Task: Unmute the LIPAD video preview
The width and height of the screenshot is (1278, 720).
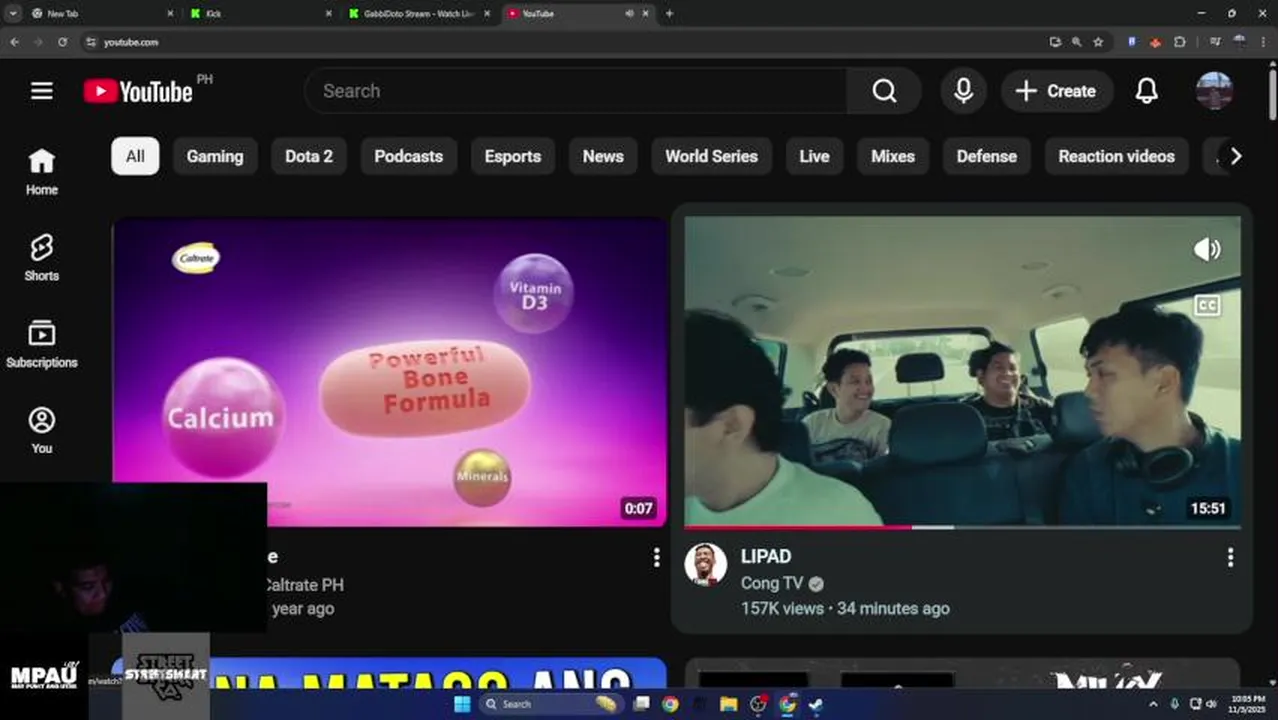Action: pos(1207,249)
